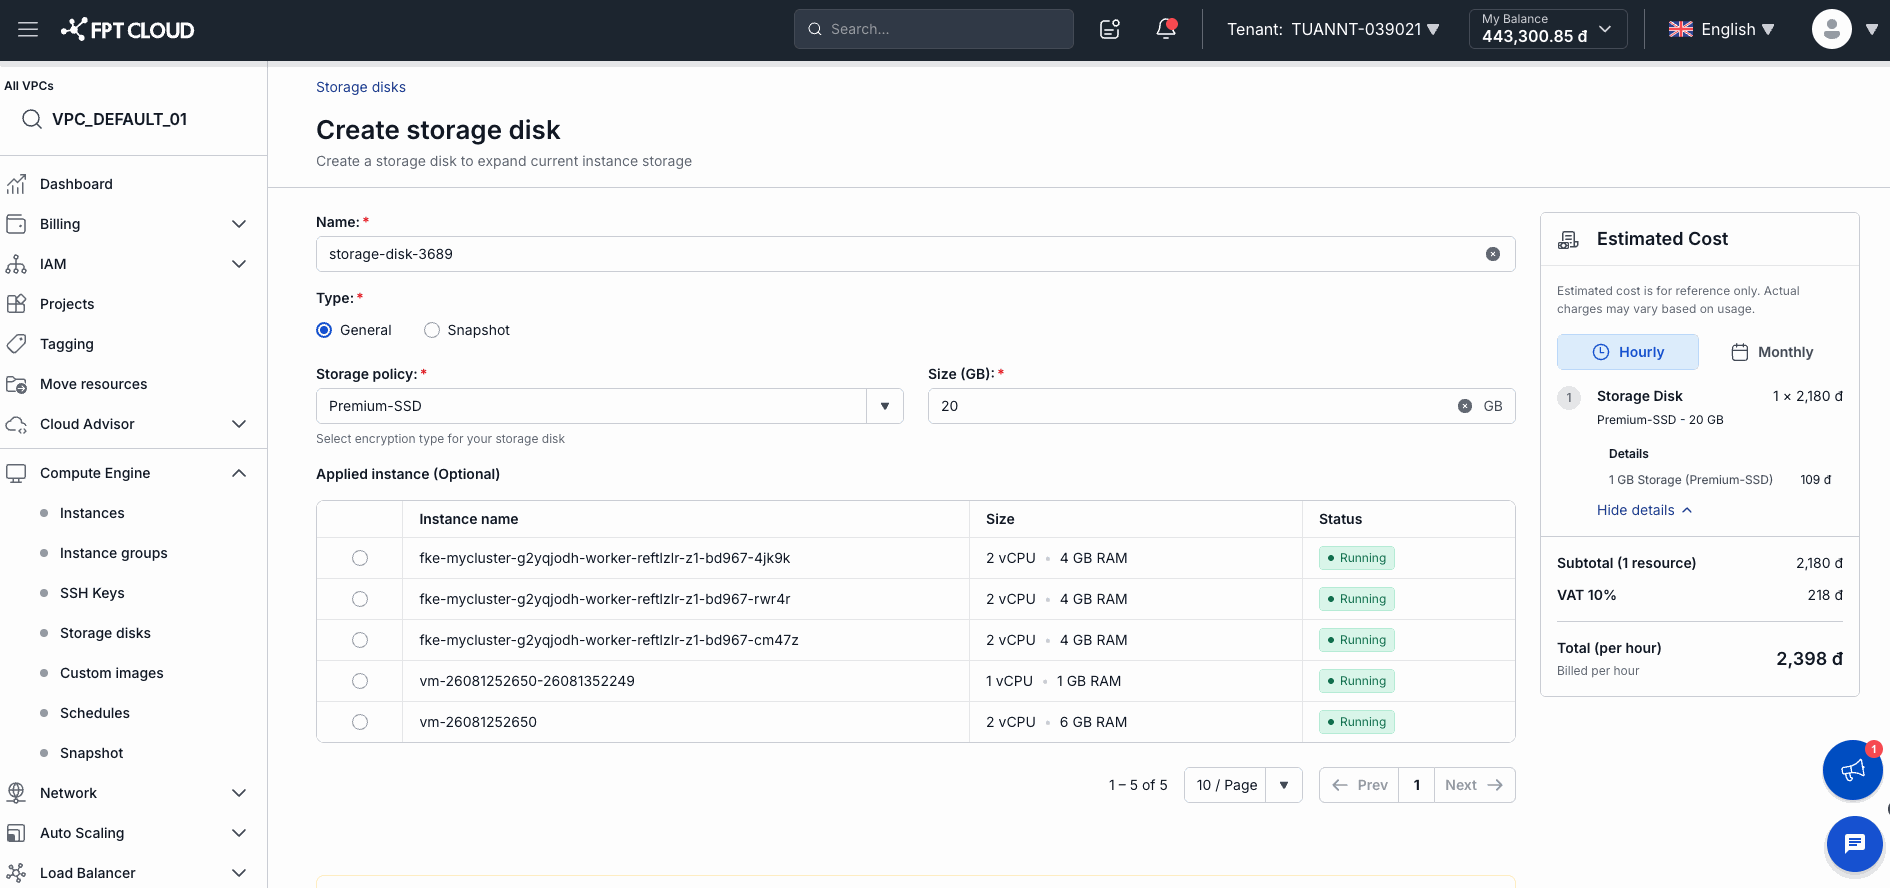This screenshot has width=1890, height=888.
Task: Open the English language dropdown
Action: (x=1768, y=29)
